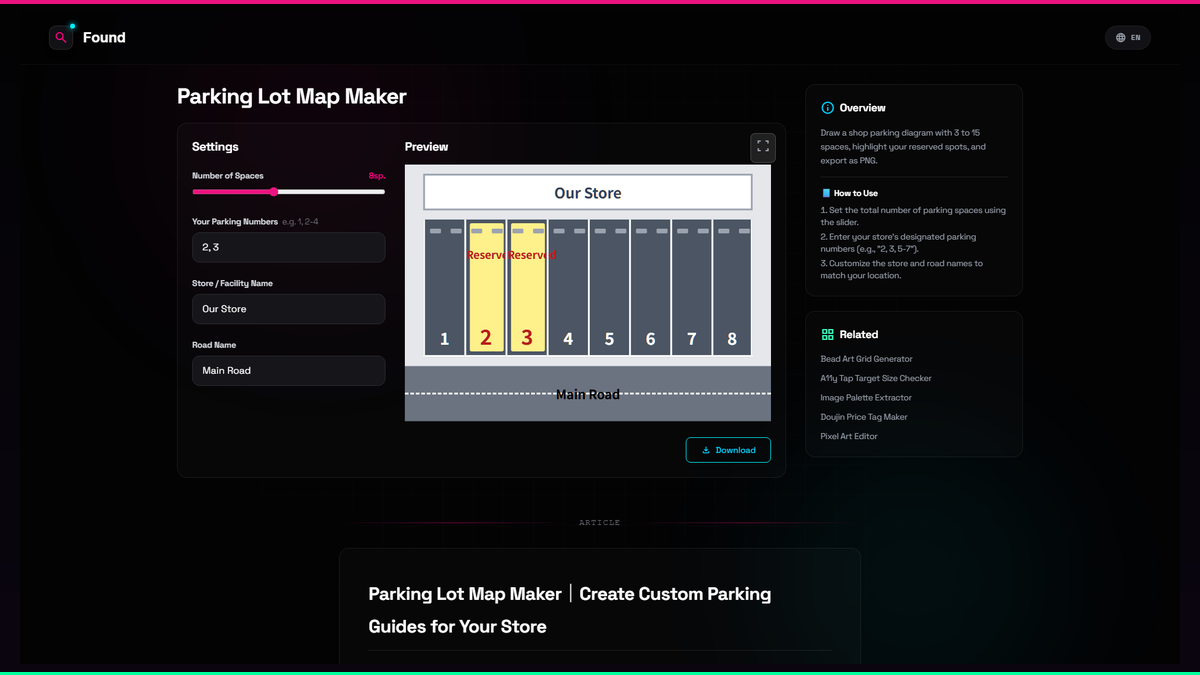Click parking space 8 in the preview

tap(732, 287)
